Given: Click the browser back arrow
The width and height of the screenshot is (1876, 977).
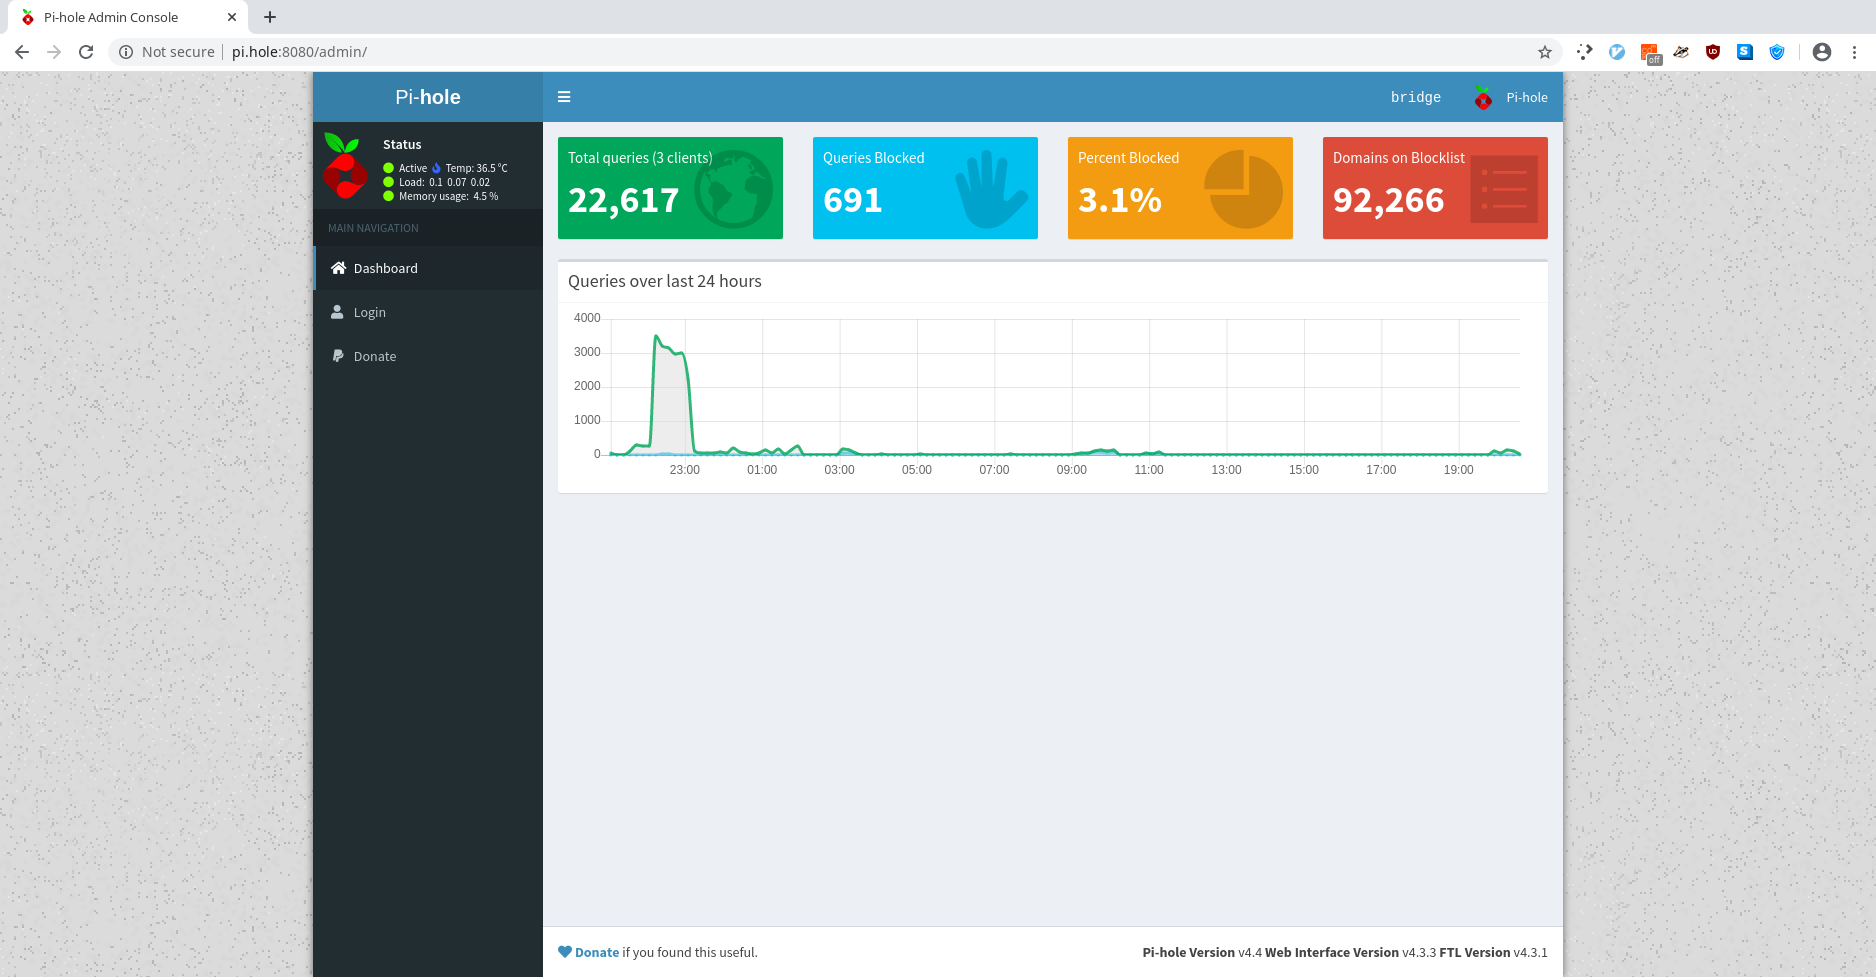Looking at the screenshot, I should coord(22,52).
